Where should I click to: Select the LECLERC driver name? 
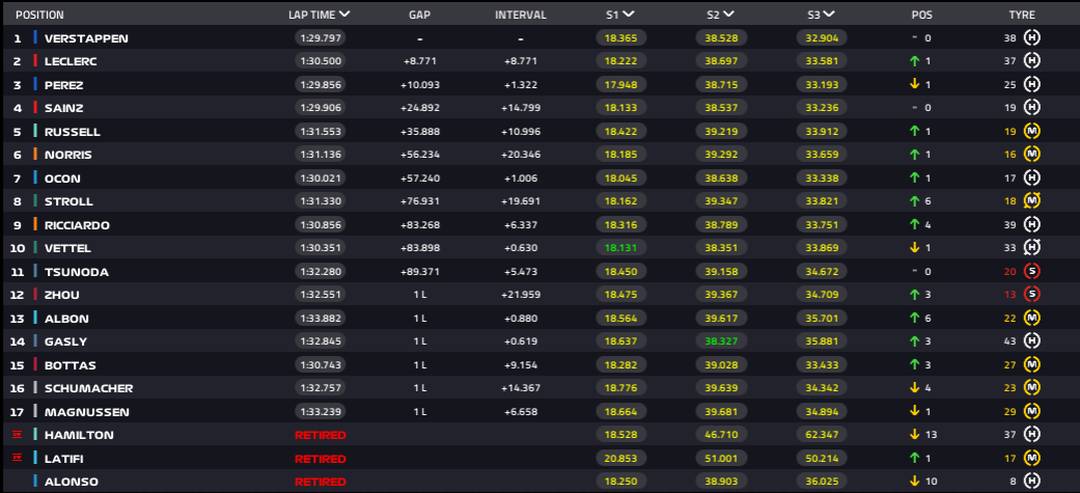(x=70, y=61)
